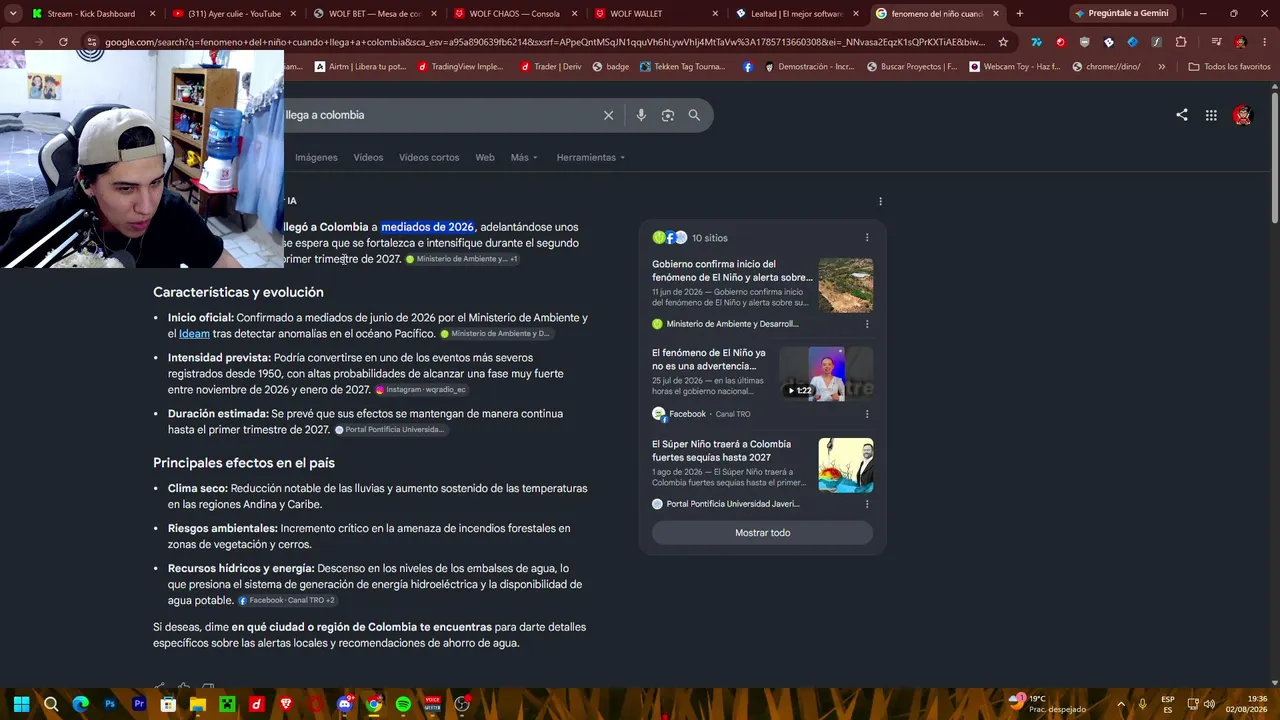Viewport: 1280px width, 720px height.
Task: Open a new browser tab
Action: coord(1019,14)
